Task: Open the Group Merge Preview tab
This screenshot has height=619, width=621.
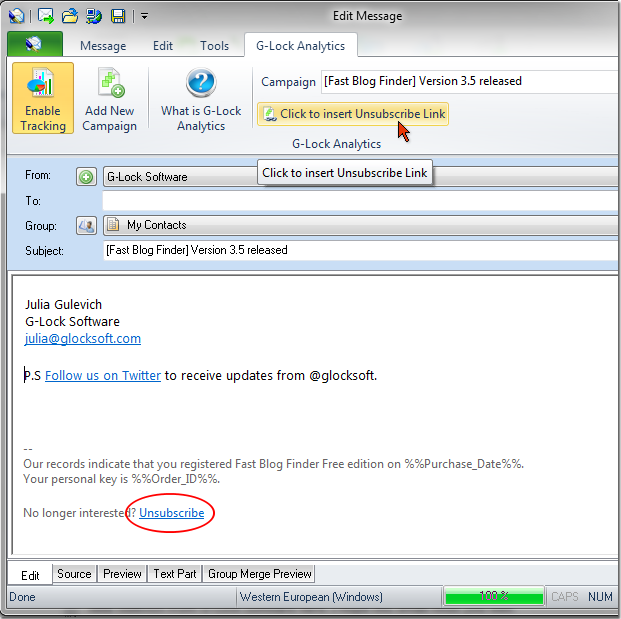Action: click(x=259, y=574)
